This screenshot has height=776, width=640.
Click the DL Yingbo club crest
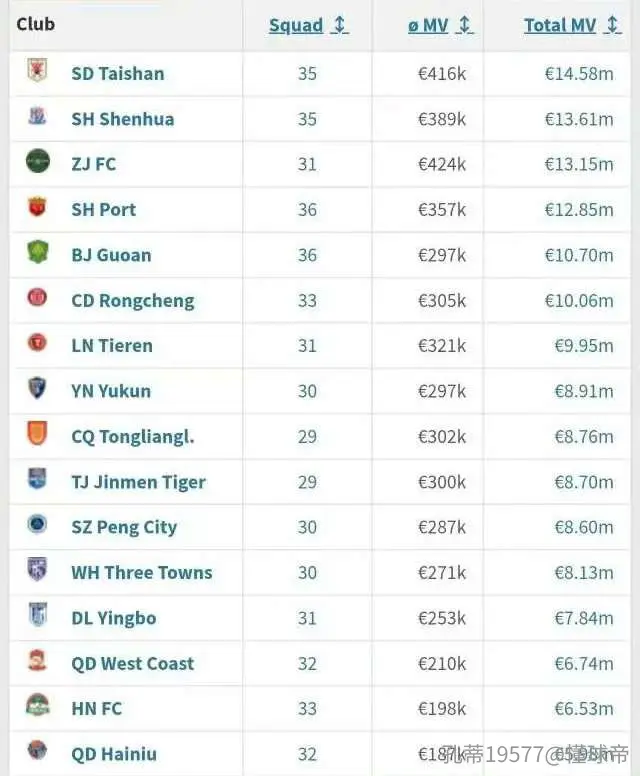(38, 614)
